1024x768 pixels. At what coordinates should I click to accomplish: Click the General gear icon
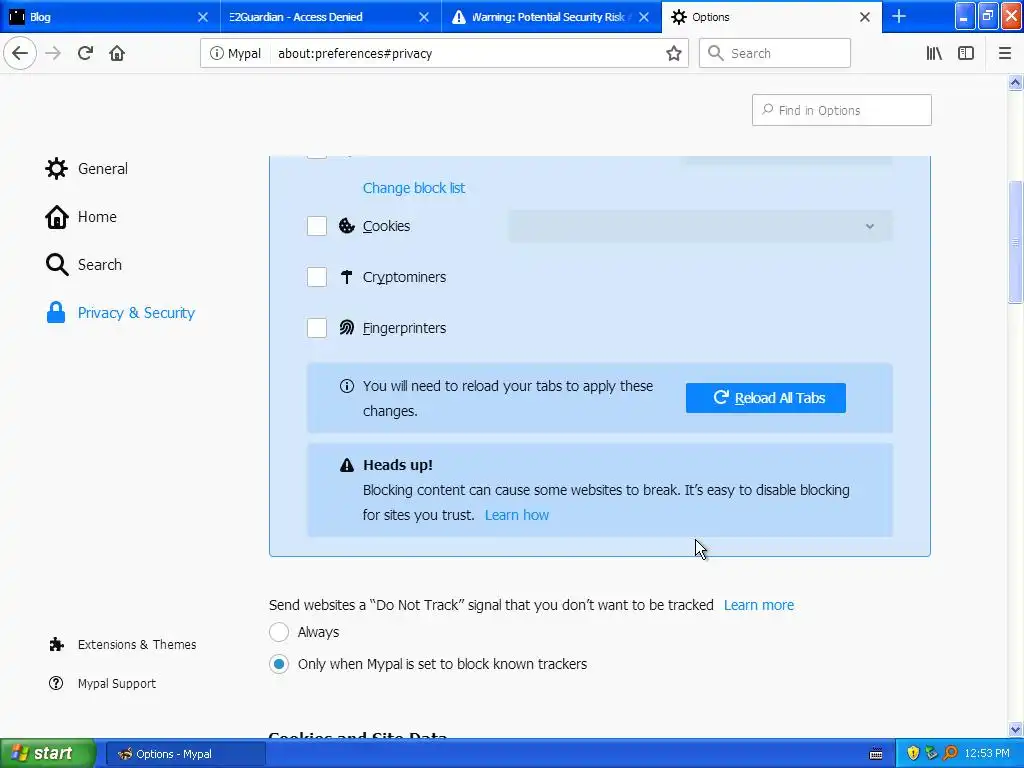(56, 168)
